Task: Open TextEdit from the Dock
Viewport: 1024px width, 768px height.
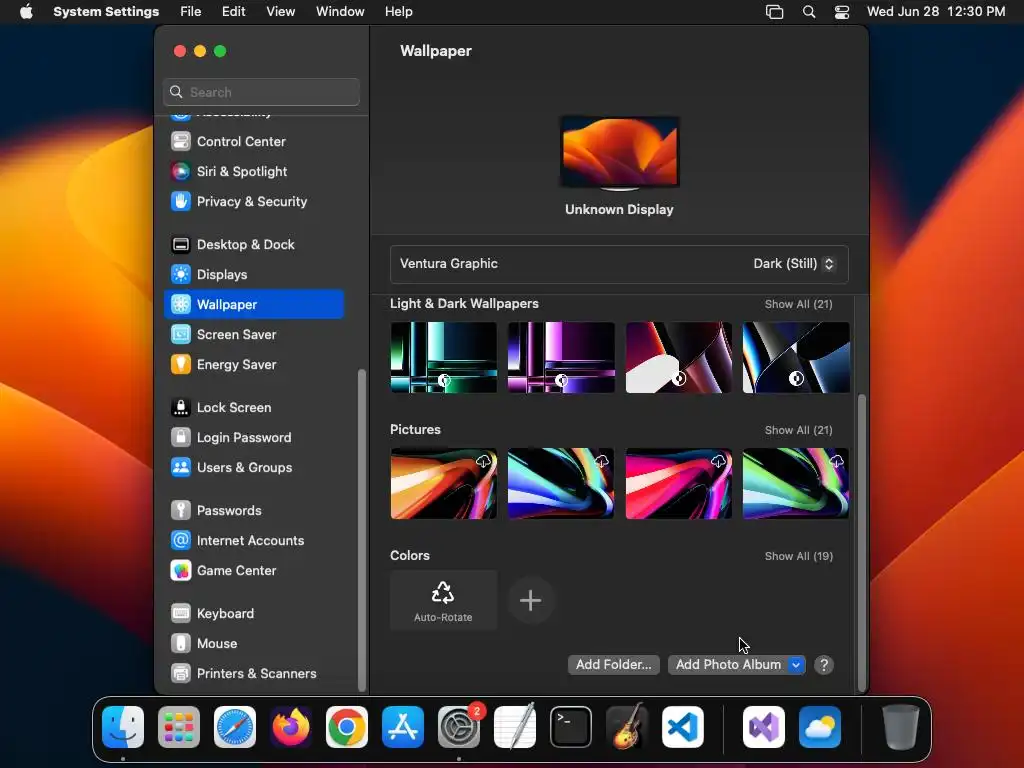Action: pyautogui.click(x=515, y=727)
